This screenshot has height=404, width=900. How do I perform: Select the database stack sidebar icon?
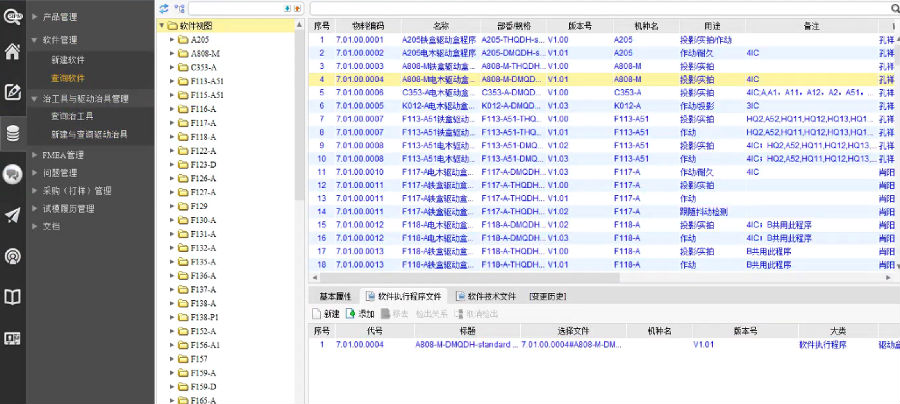[x=12, y=133]
